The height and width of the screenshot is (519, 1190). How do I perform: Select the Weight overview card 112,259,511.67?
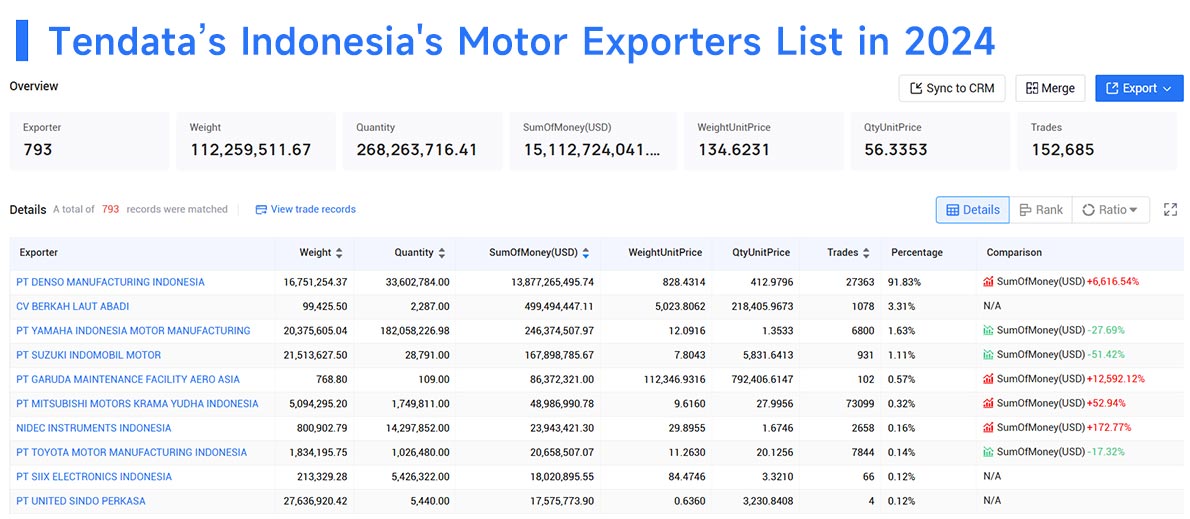click(x=256, y=140)
